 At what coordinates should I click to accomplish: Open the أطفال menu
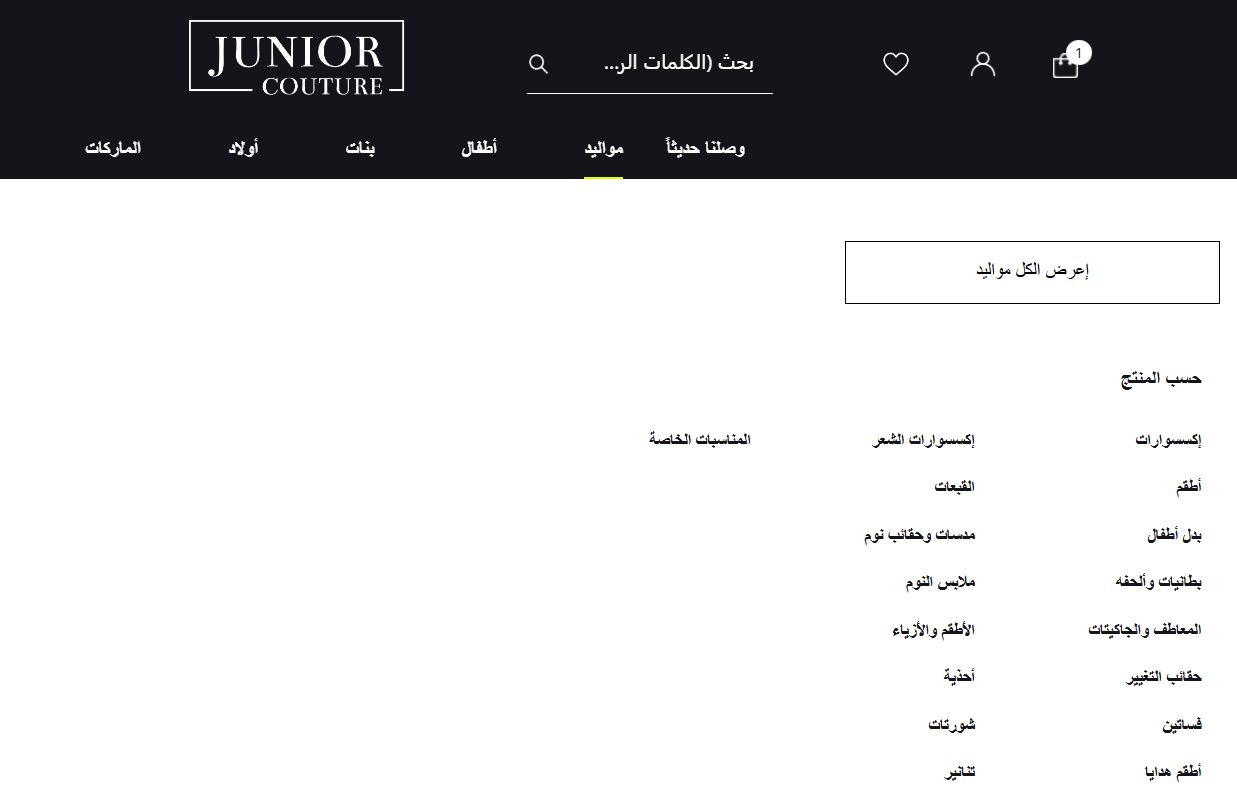tap(478, 148)
